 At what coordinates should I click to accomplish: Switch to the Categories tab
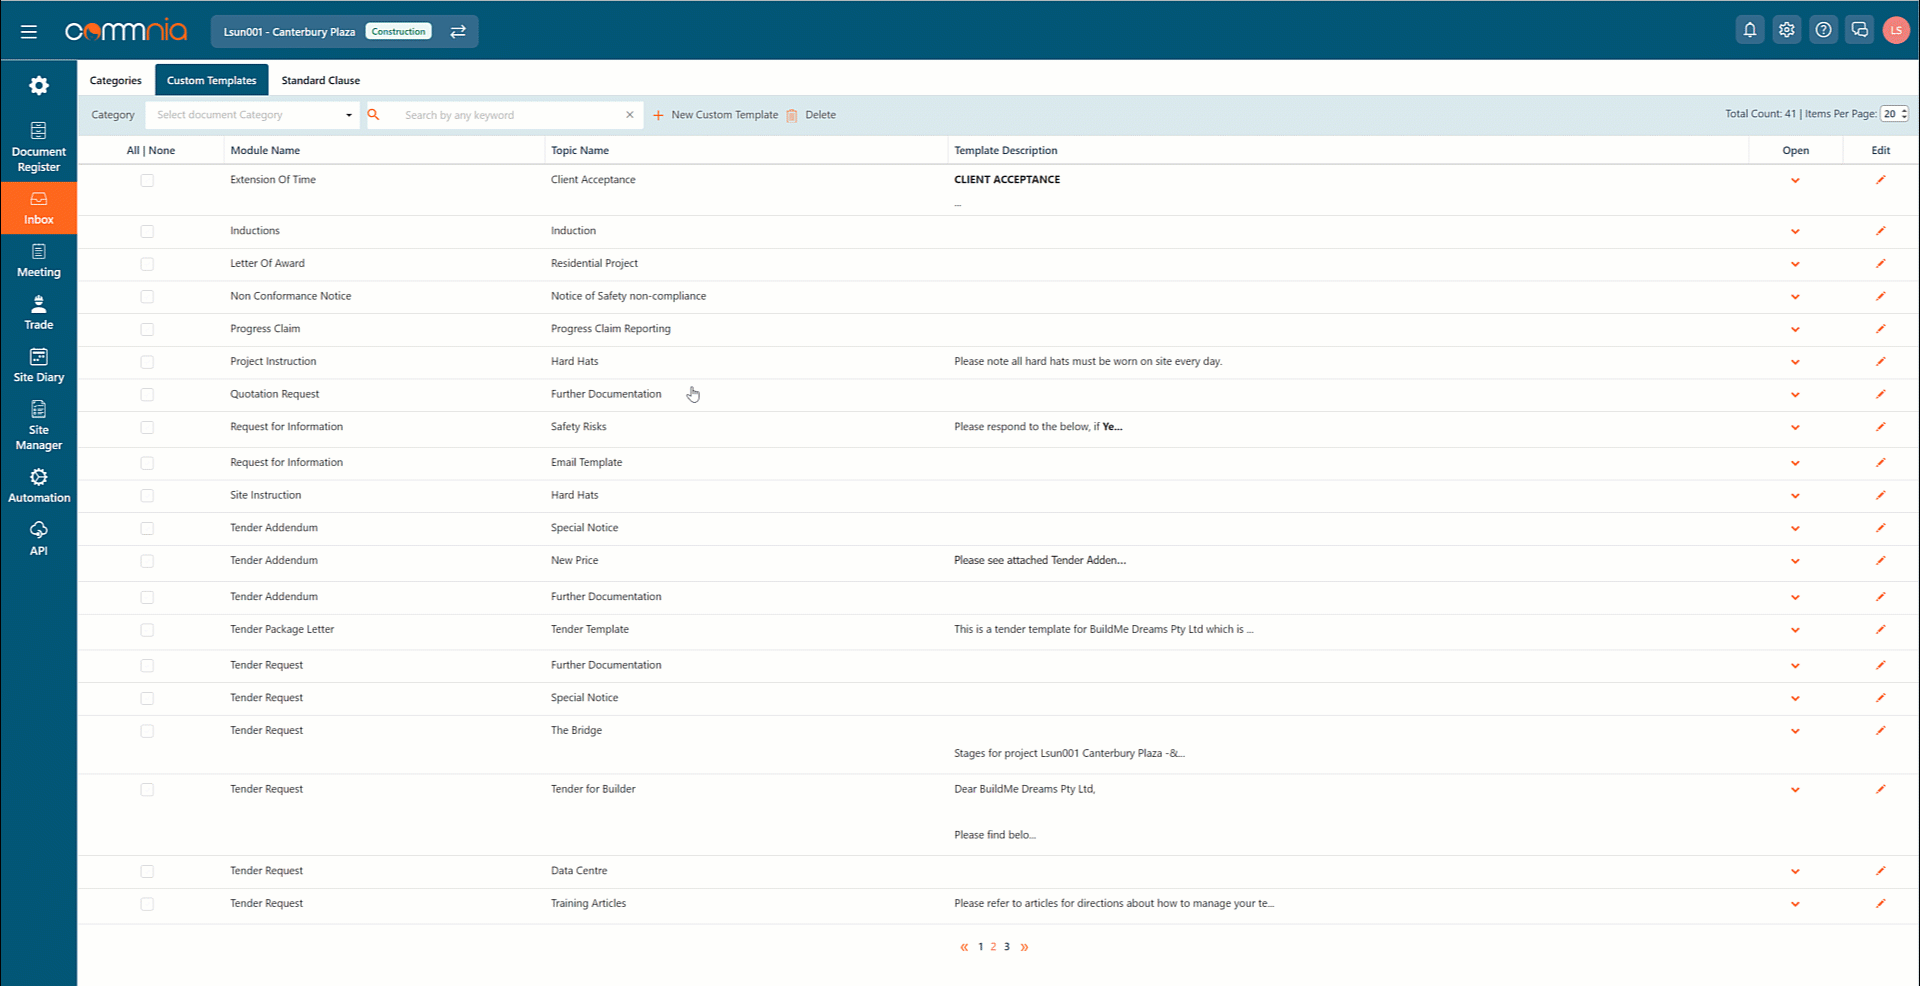point(116,80)
